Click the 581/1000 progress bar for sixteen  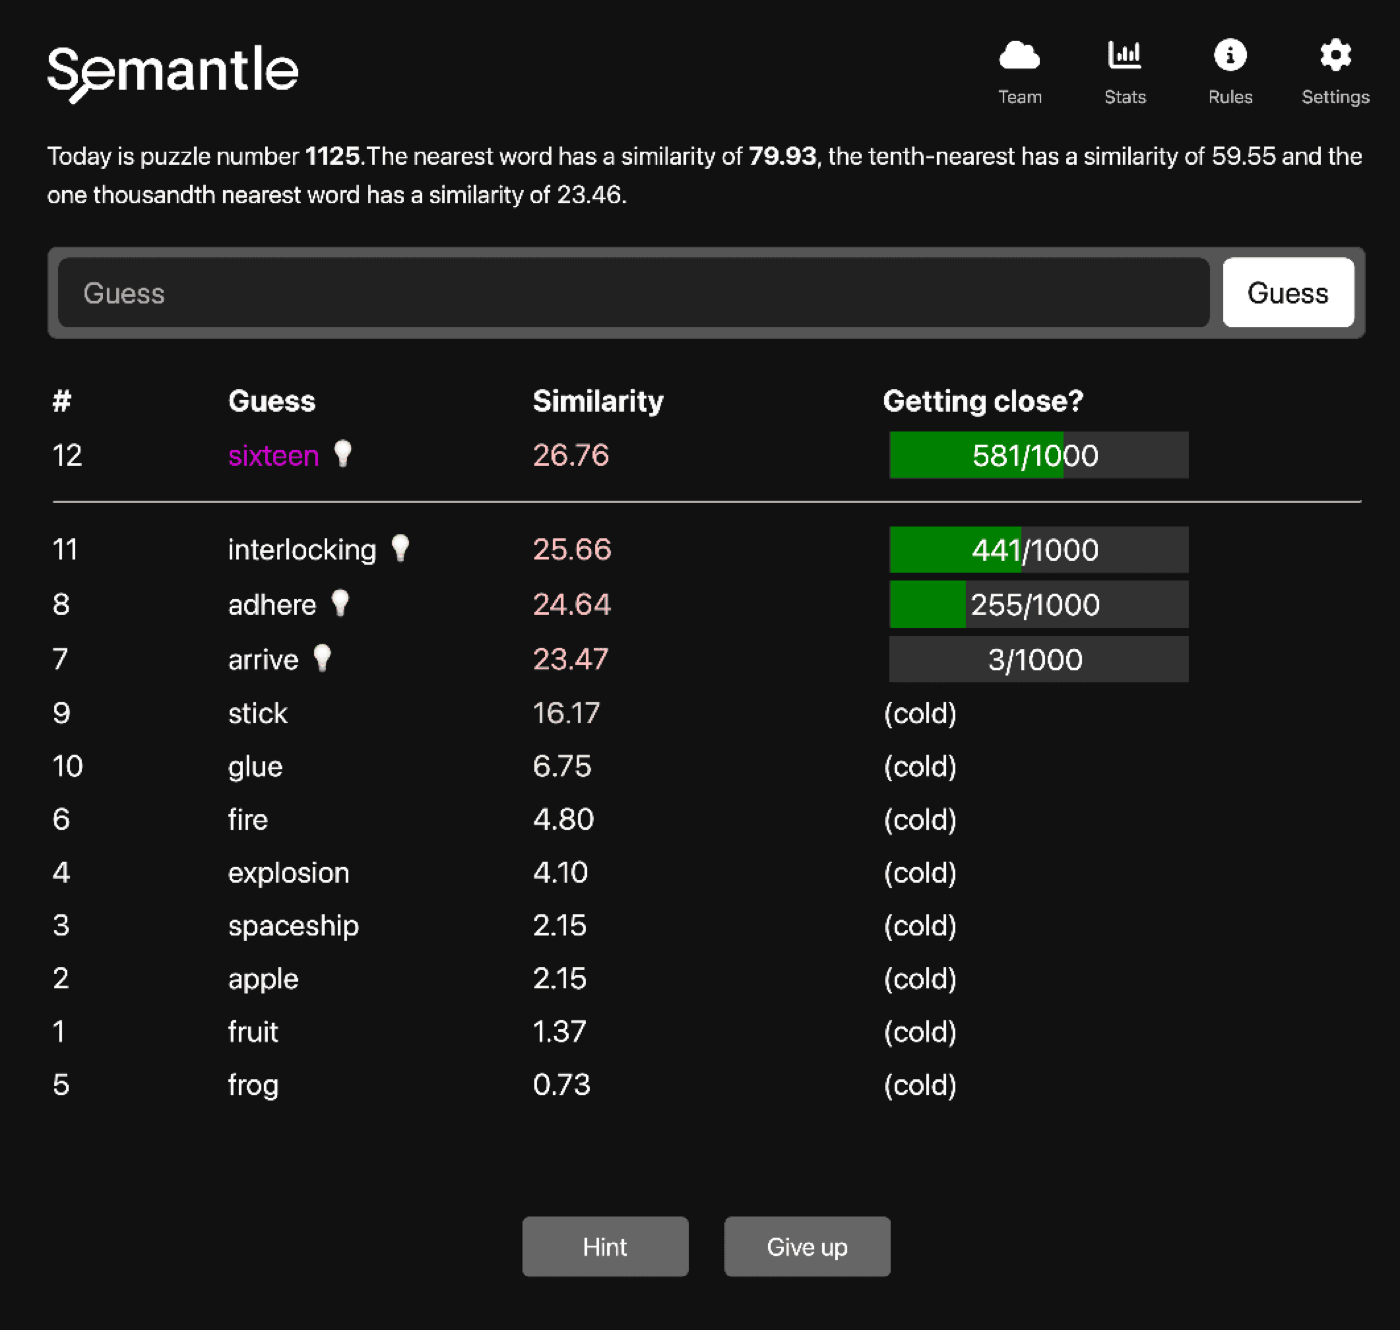coord(1037,455)
